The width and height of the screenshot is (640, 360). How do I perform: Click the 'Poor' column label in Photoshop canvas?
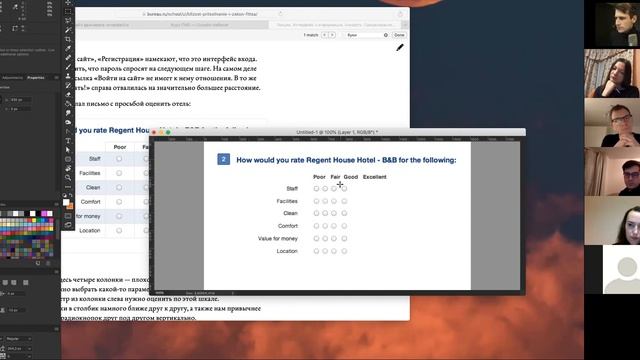(x=319, y=177)
